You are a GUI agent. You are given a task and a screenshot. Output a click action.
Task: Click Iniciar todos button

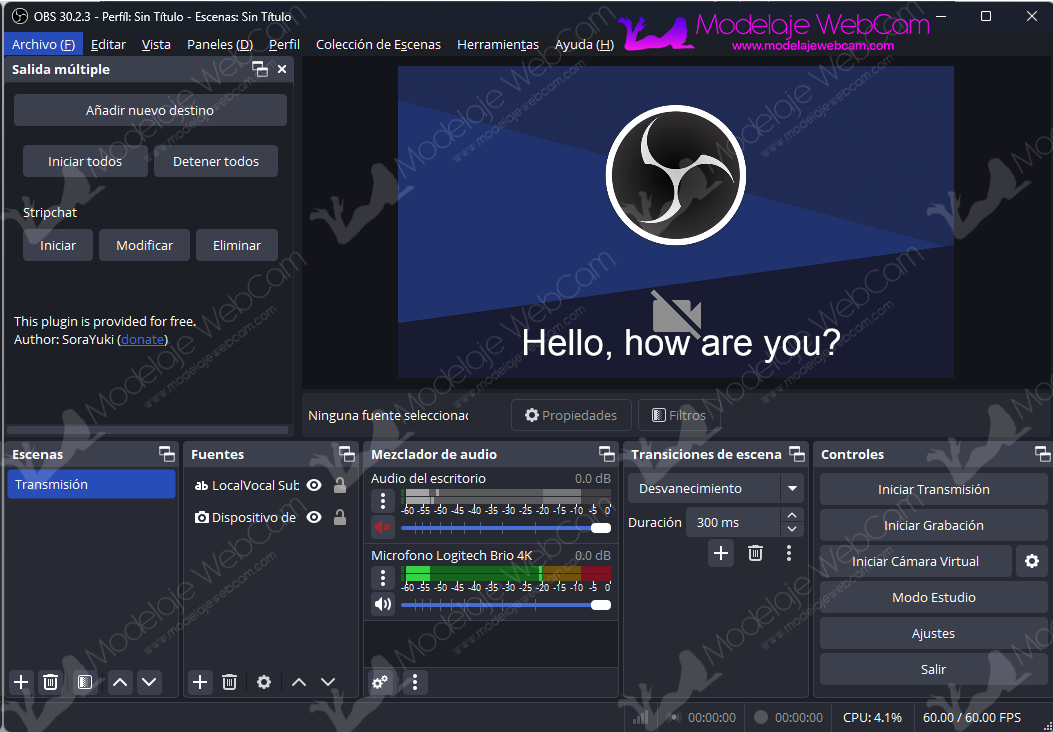coord(85,161)
